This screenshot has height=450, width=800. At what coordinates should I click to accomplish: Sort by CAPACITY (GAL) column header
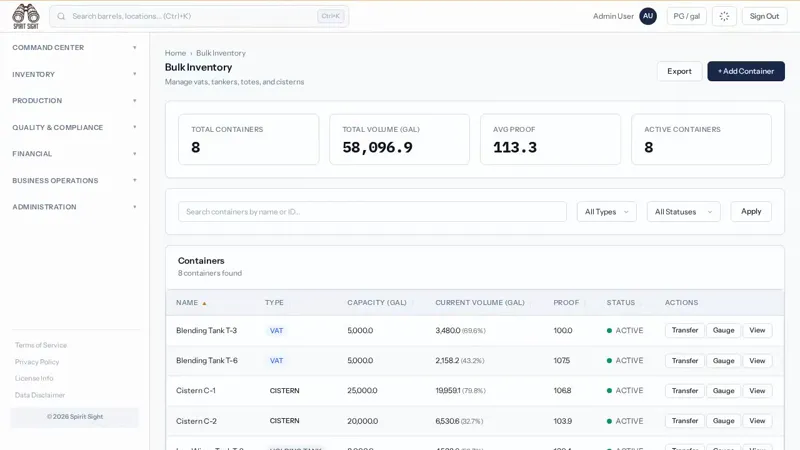point(377,303)
